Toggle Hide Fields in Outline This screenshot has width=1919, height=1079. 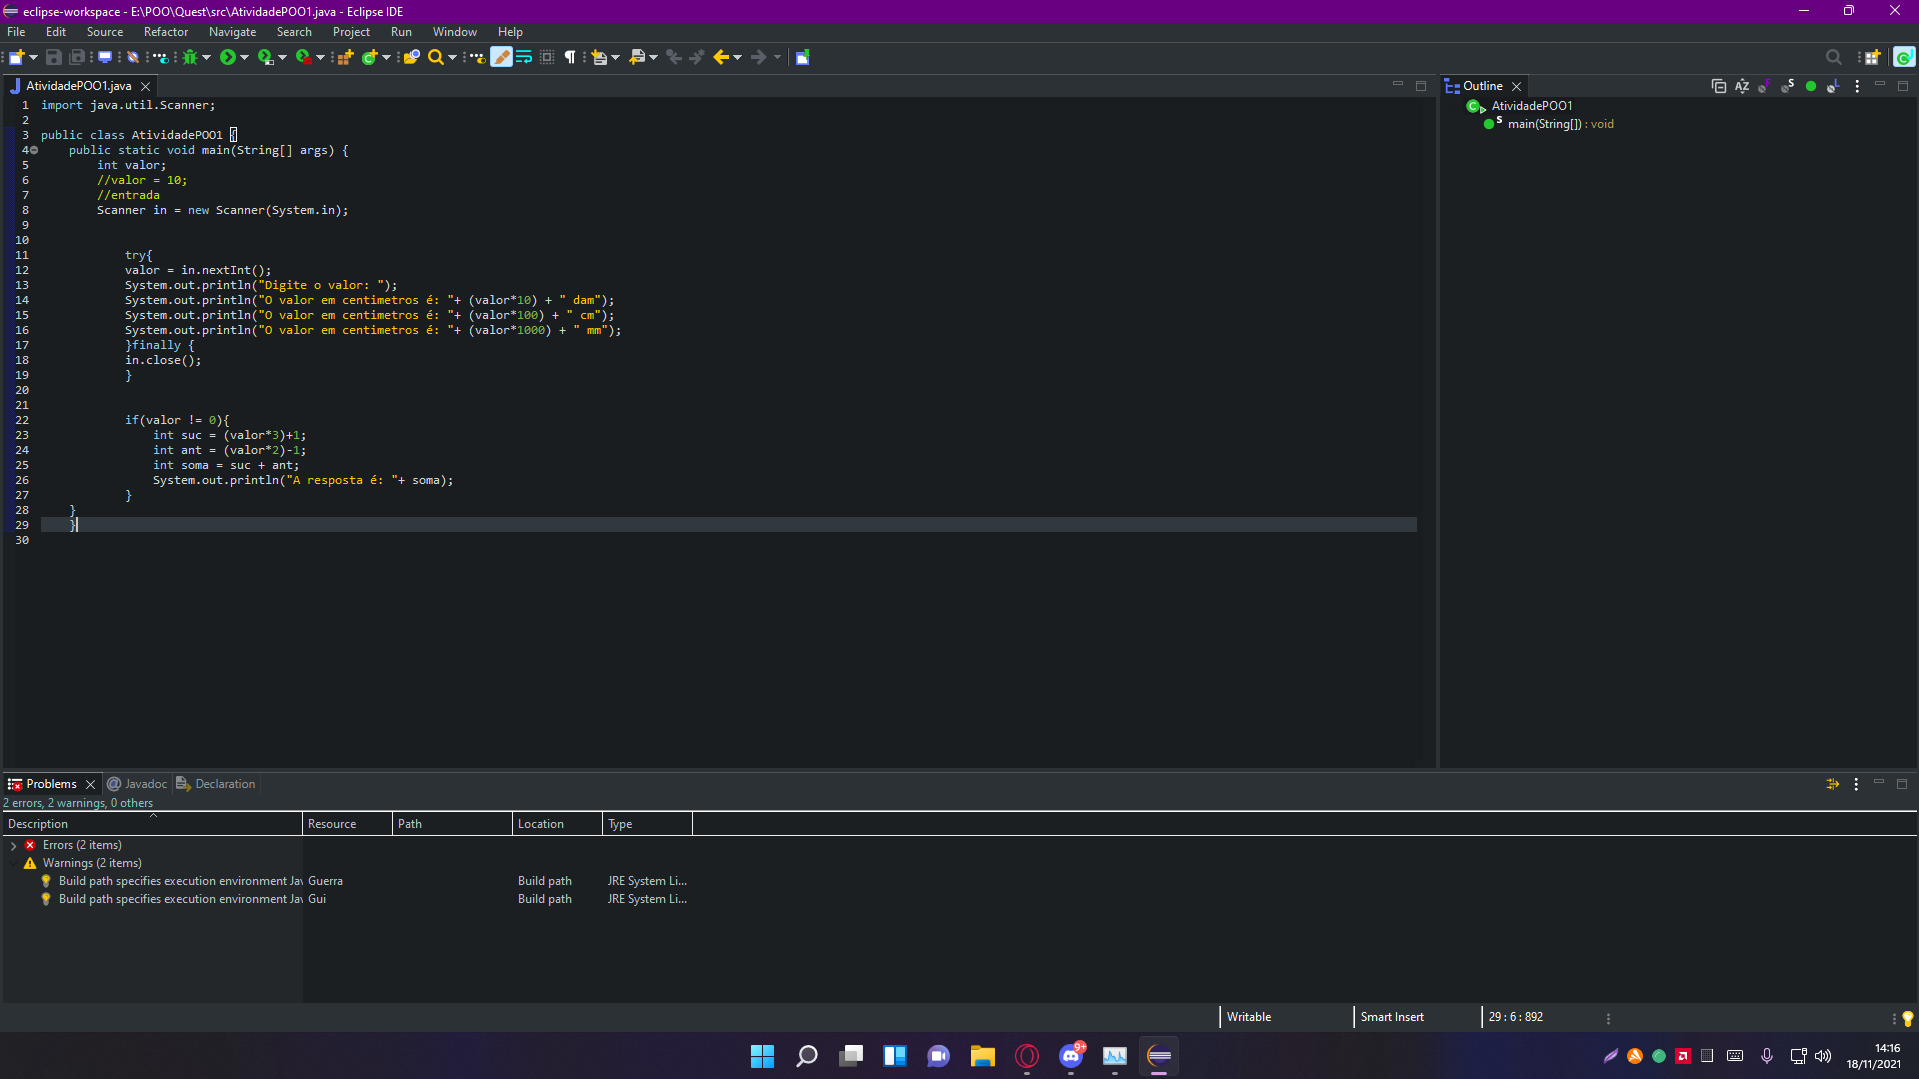coord(1765,86)
